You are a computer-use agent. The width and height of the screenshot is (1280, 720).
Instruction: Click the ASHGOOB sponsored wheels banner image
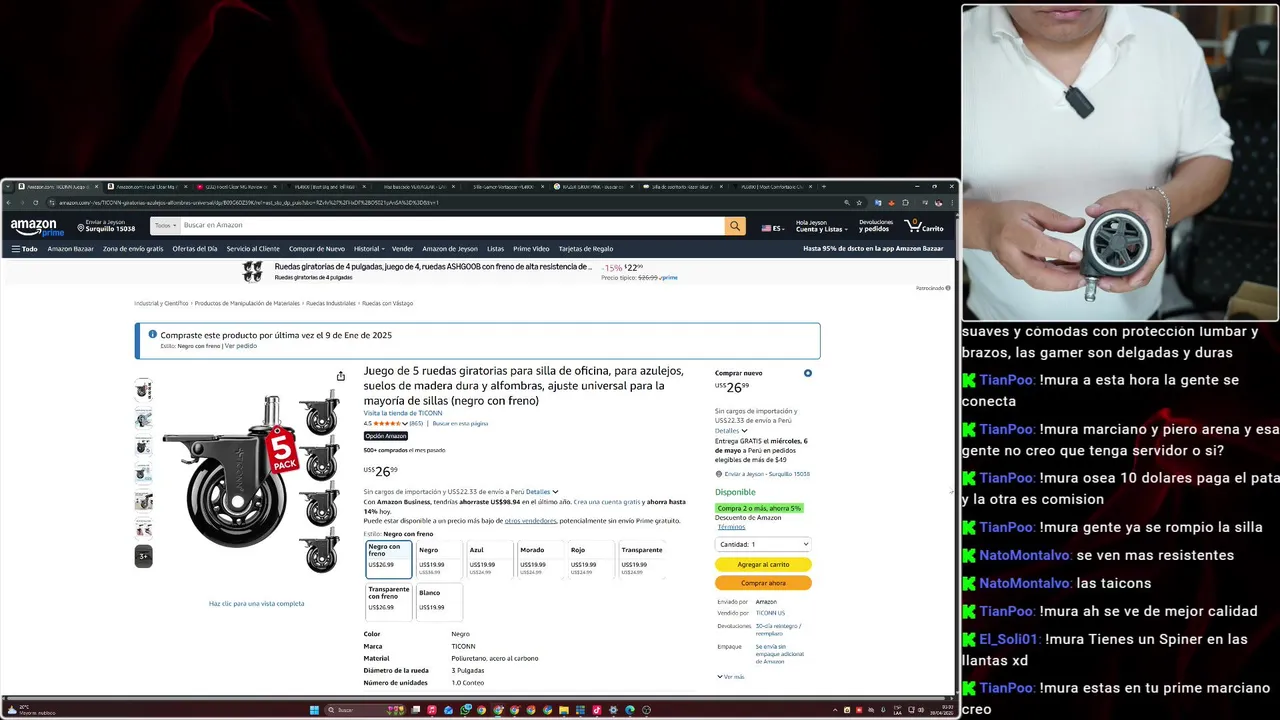pos(253,271)
